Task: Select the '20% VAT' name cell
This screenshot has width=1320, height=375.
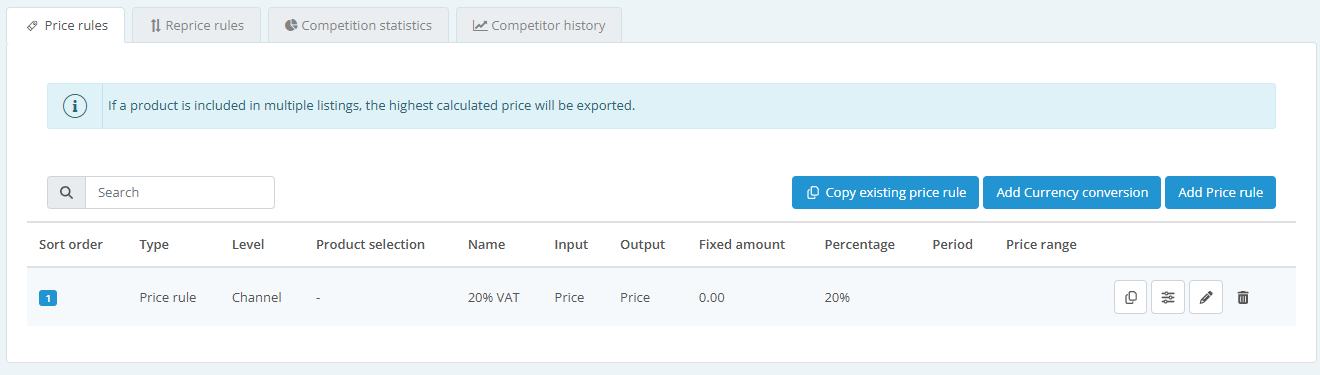Action: tap(494, 297)
